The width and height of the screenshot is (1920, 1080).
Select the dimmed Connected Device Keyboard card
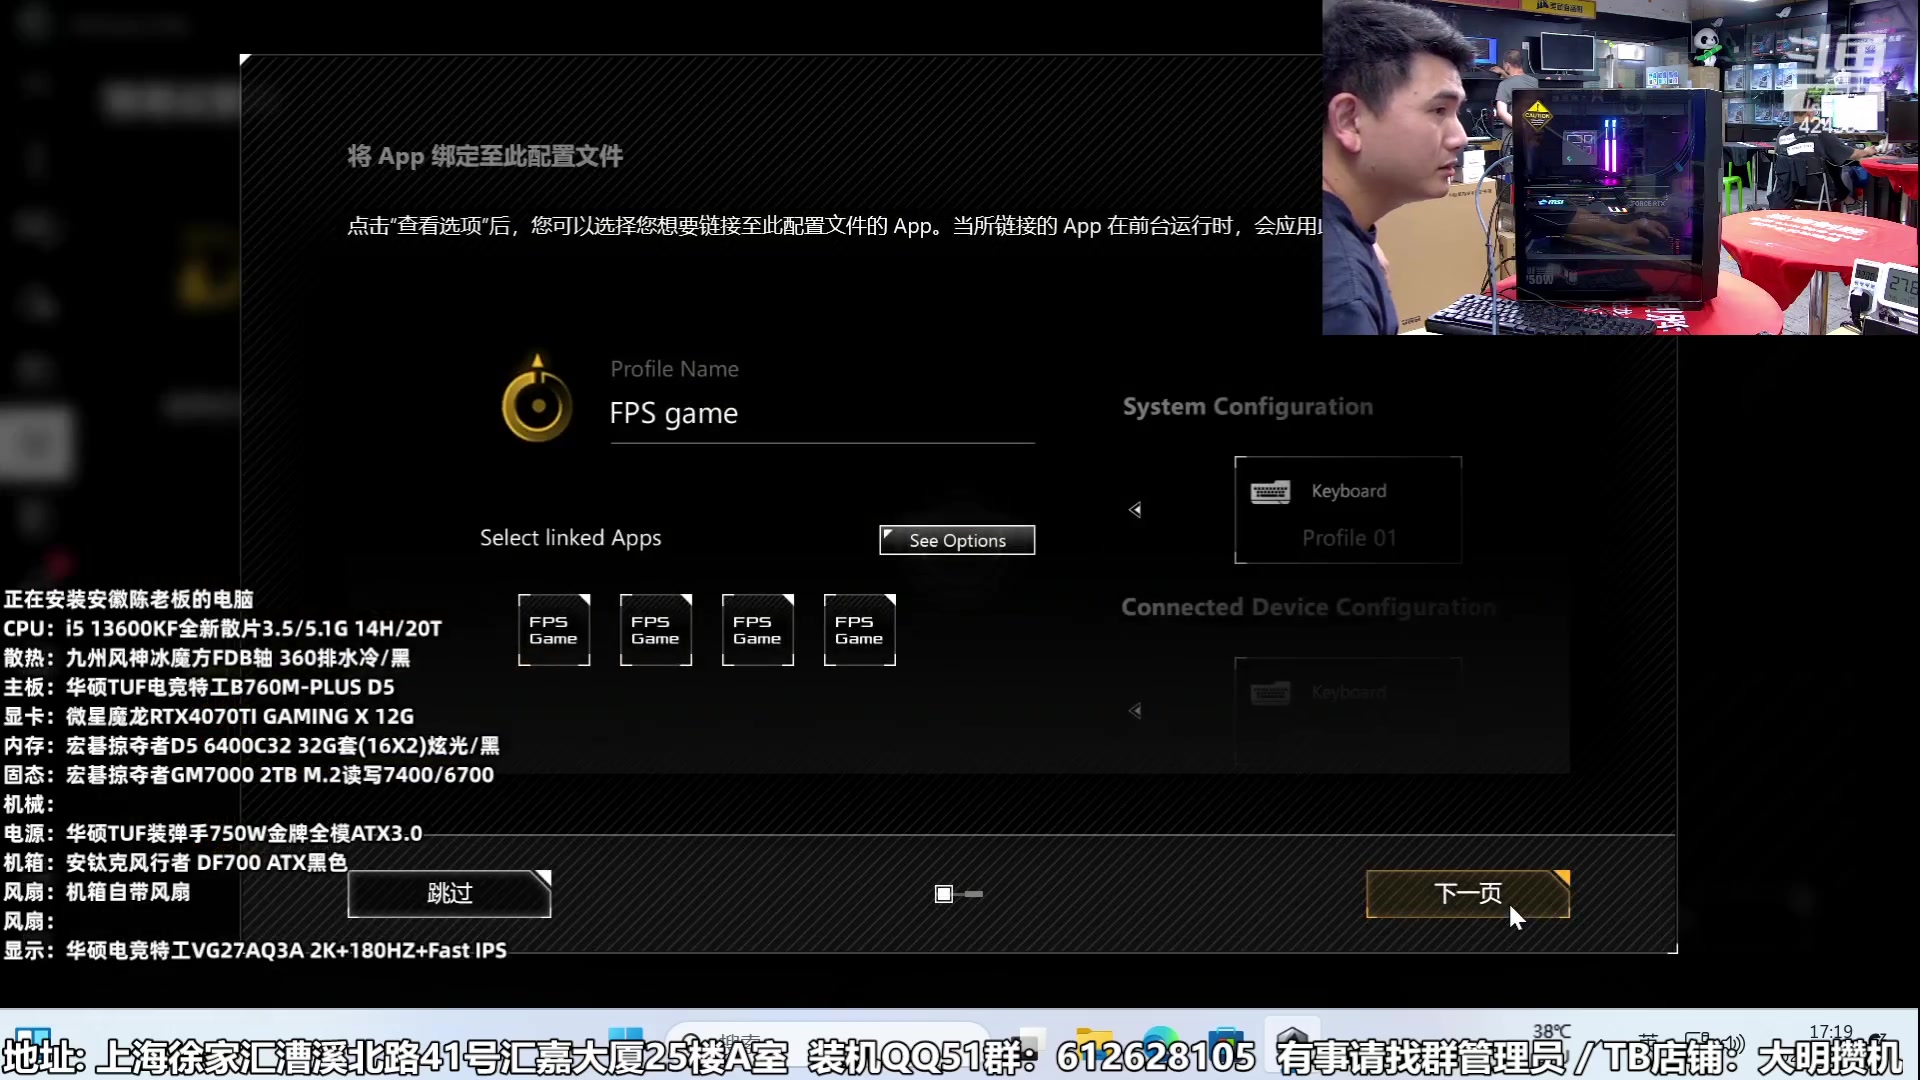coord(1347,711)
